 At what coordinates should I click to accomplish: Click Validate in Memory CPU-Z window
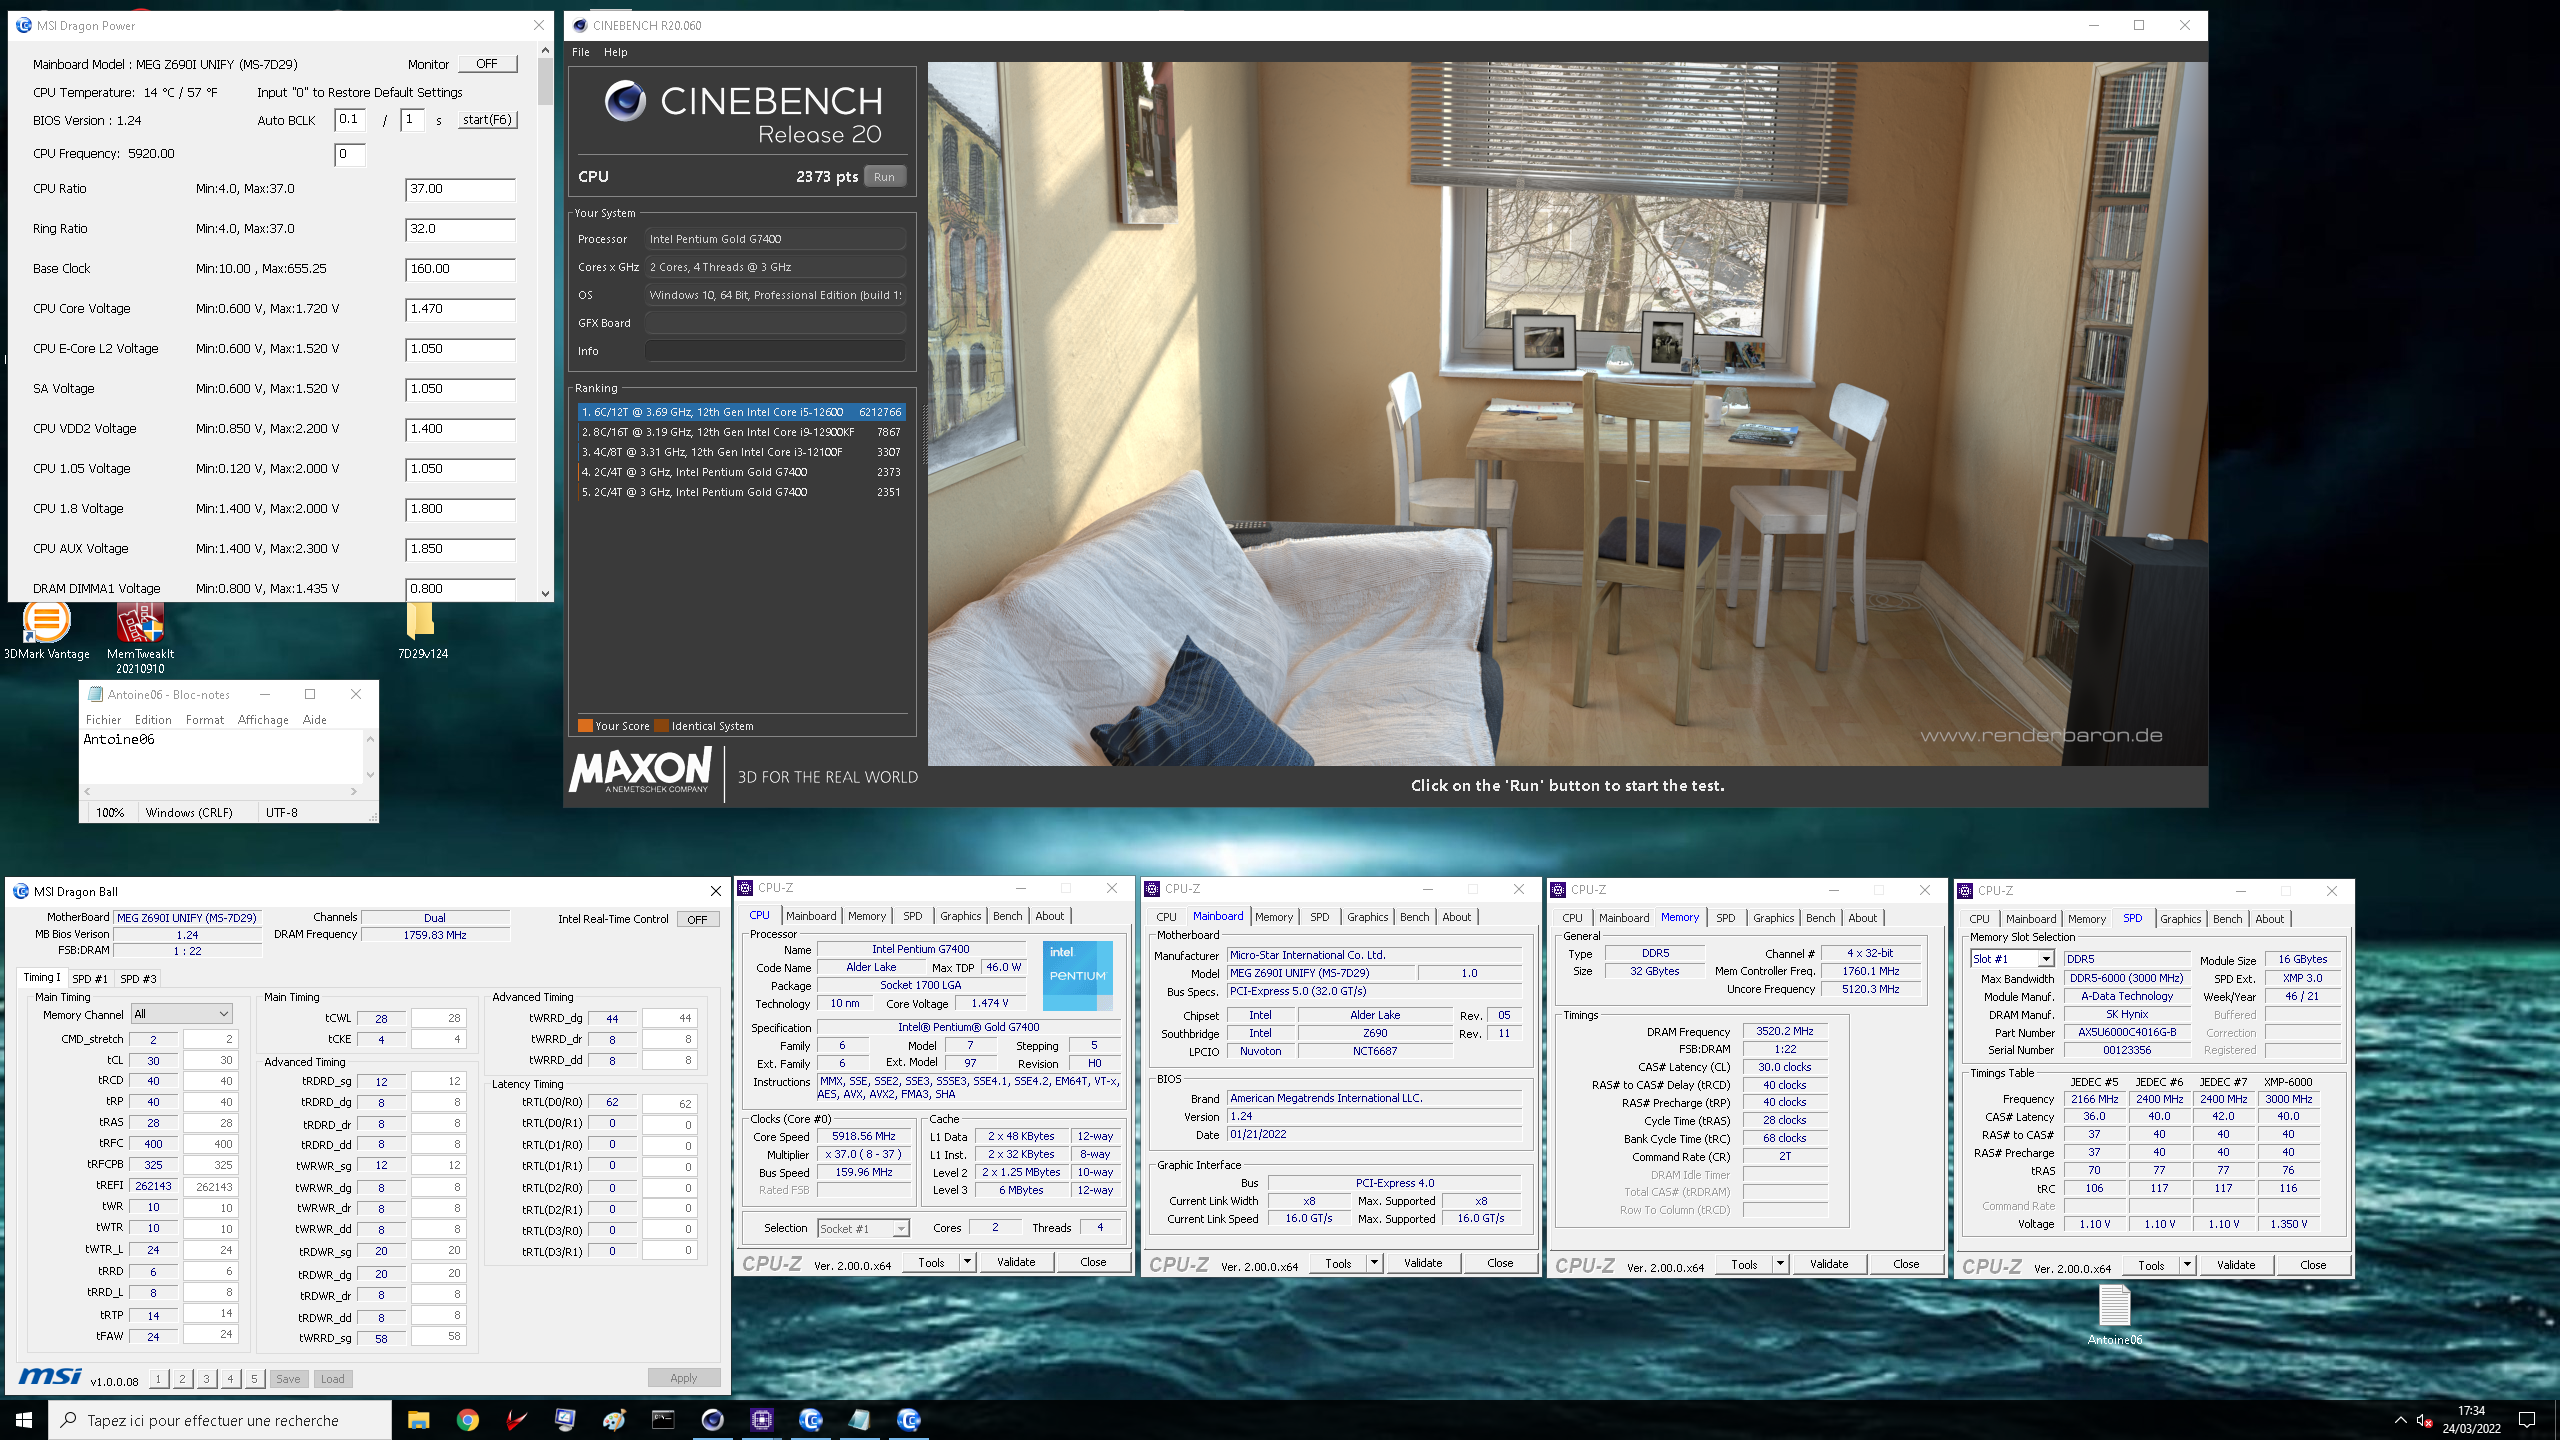point(1829,1264)
